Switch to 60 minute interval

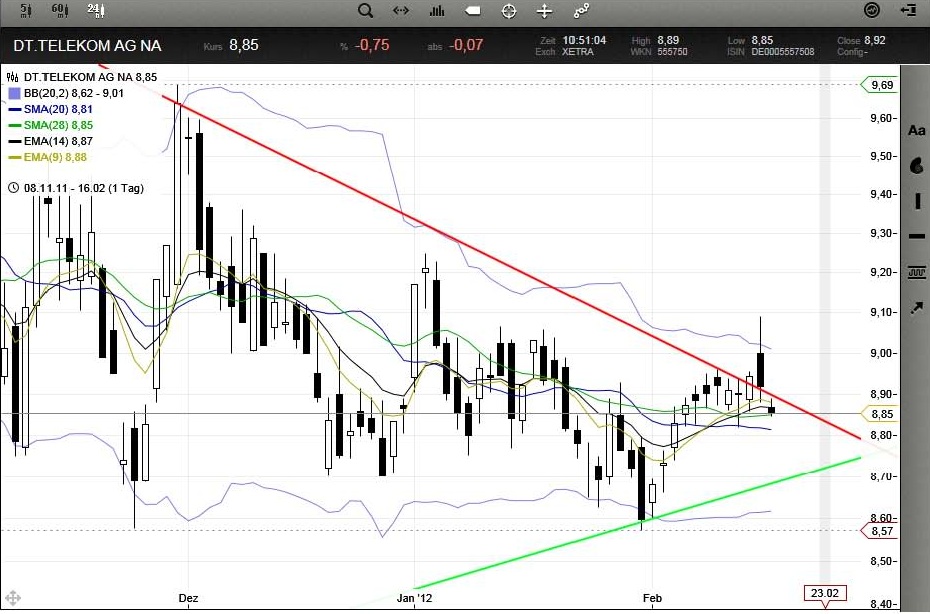(x=59, y=11)
